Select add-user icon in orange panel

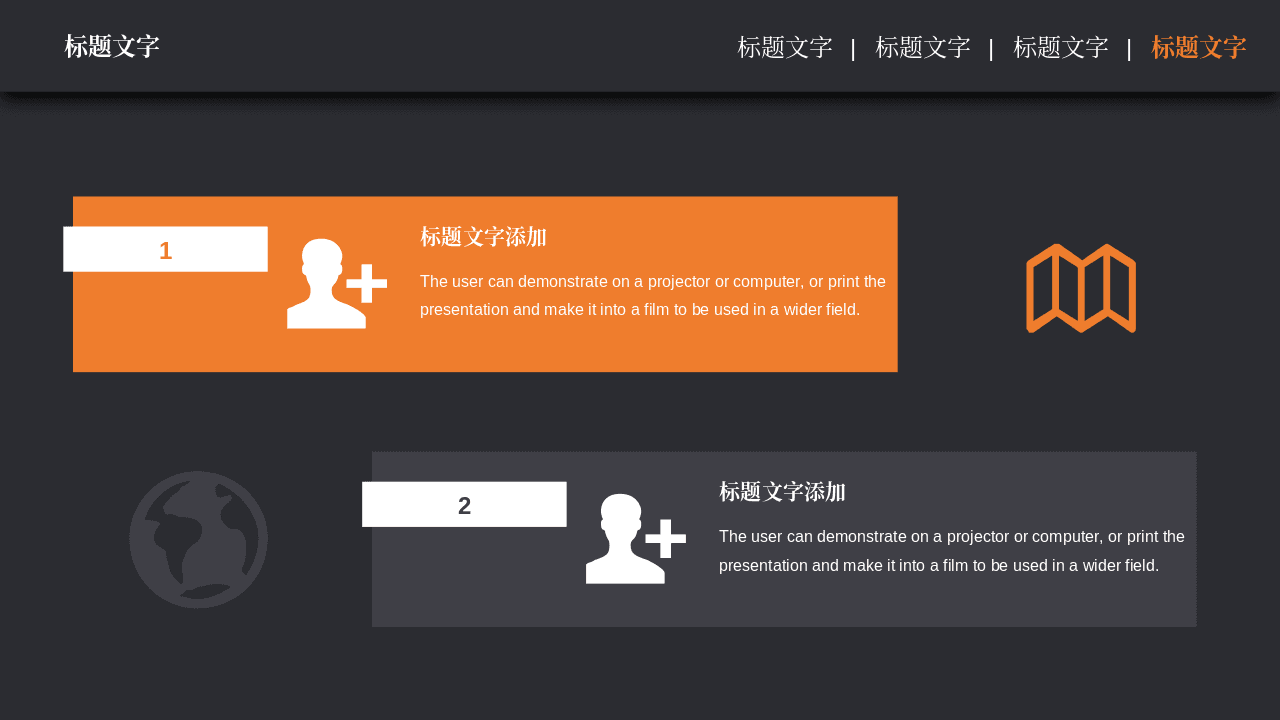pyautogui.click(x=337, y=284)
